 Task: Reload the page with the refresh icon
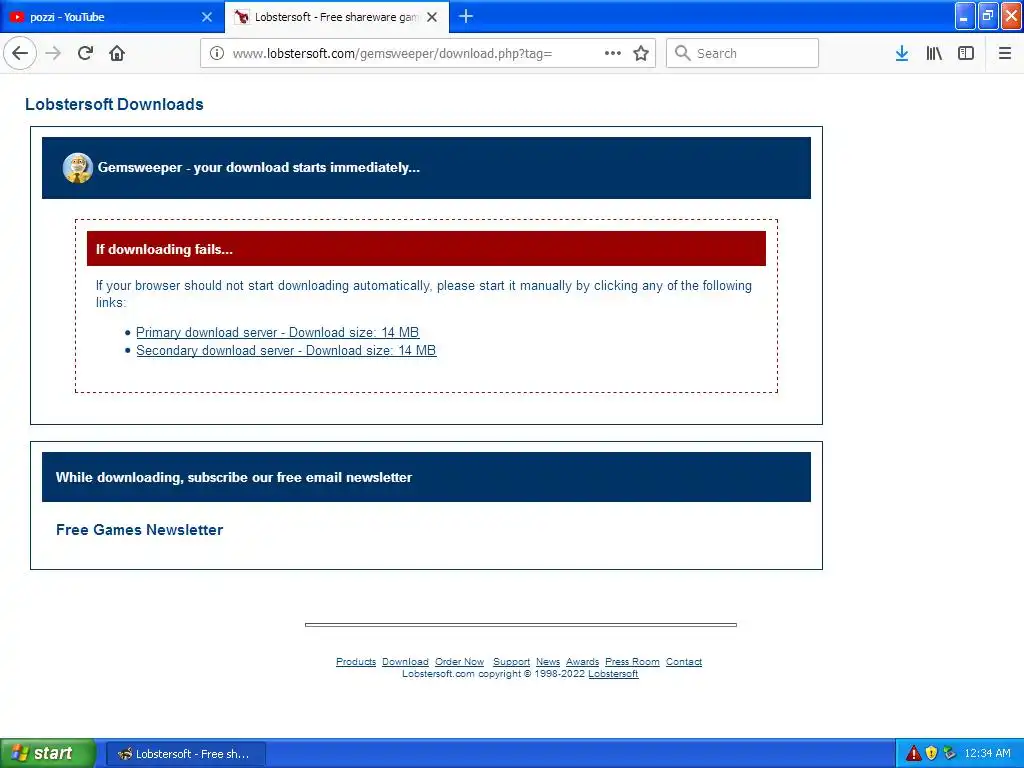(x=86, y=53)
